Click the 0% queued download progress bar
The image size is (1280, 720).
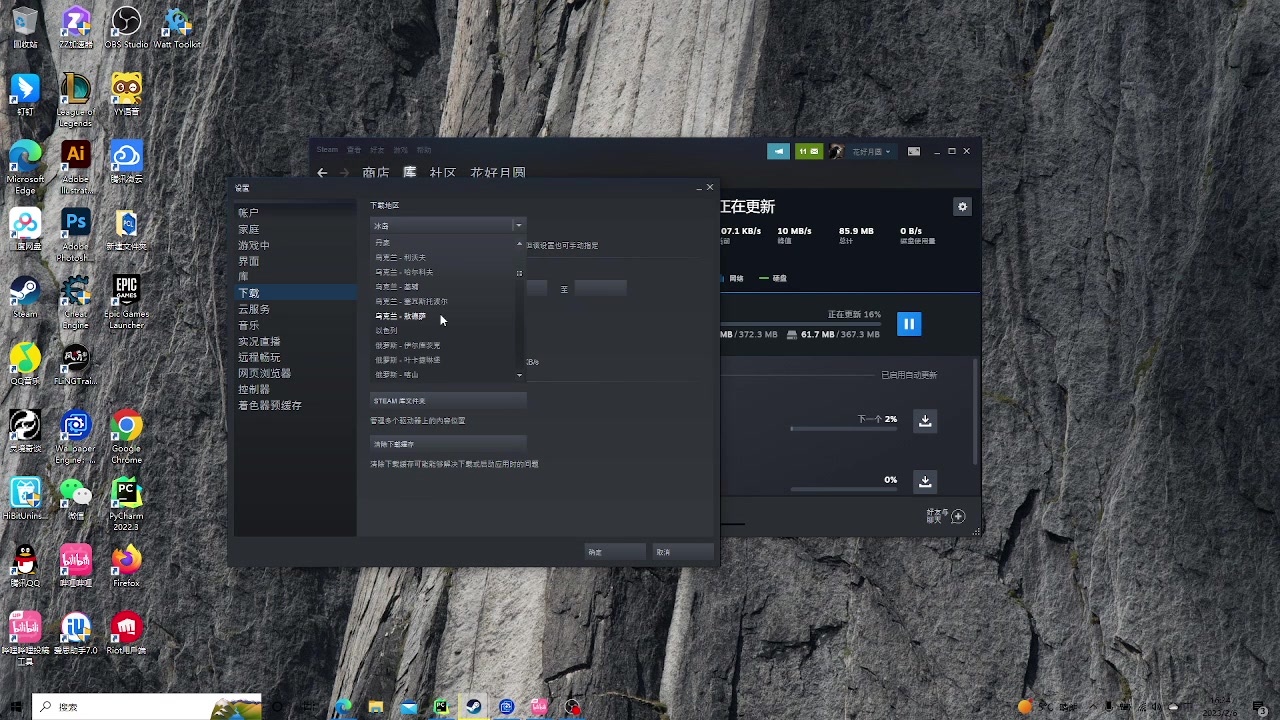(844, 490)
